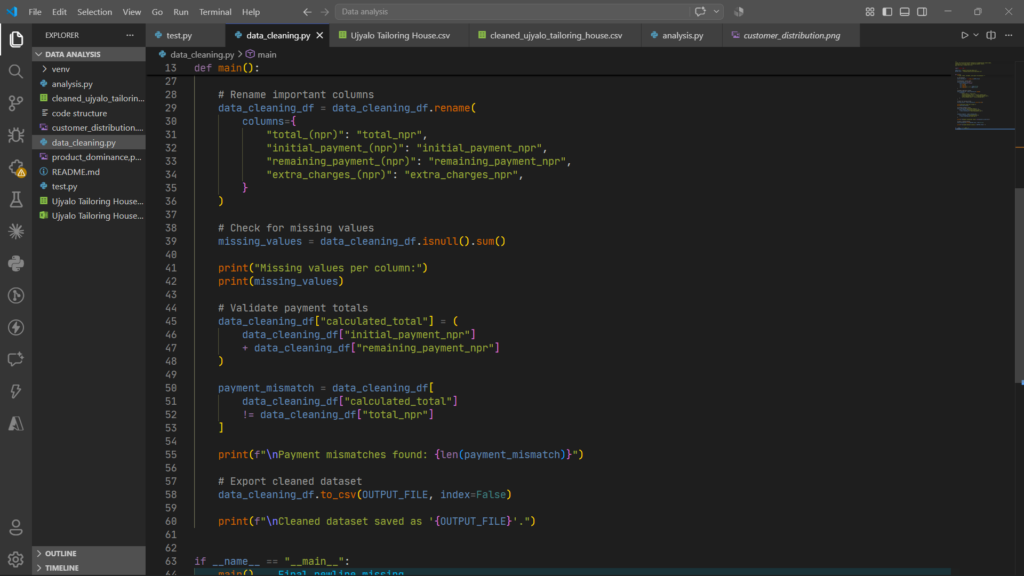1024x576 pixels.
Task: Open the Accounts icon
Action: coord(16,528)
